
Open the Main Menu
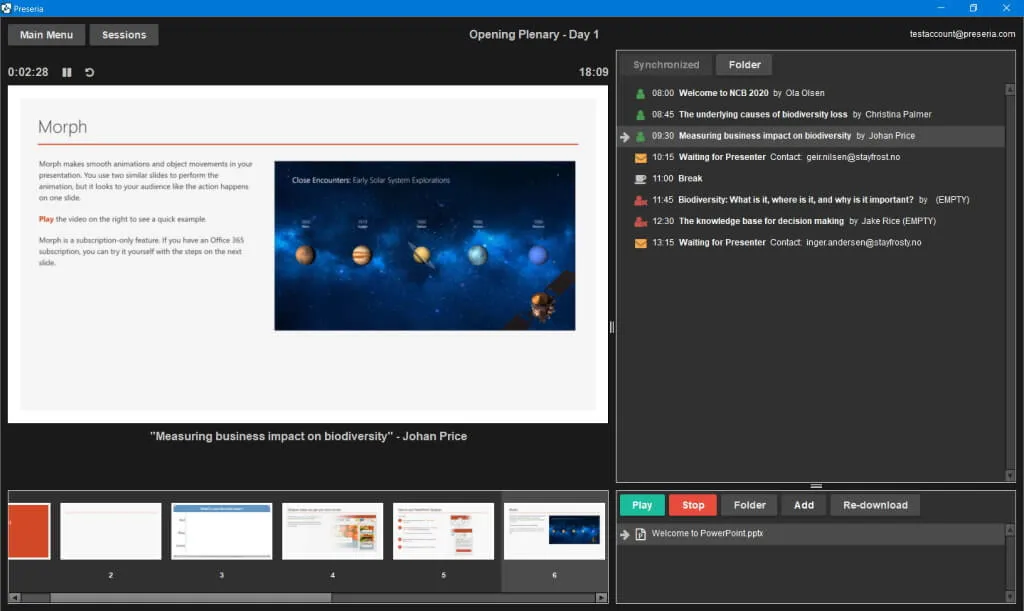[46, 35]
